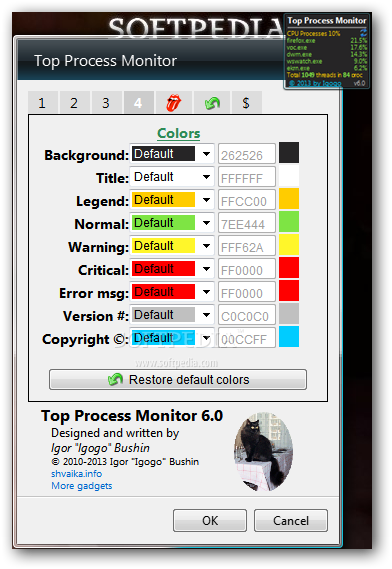Click the Cancel button
The height and width of the screenshot is (569, 392).
291,520
